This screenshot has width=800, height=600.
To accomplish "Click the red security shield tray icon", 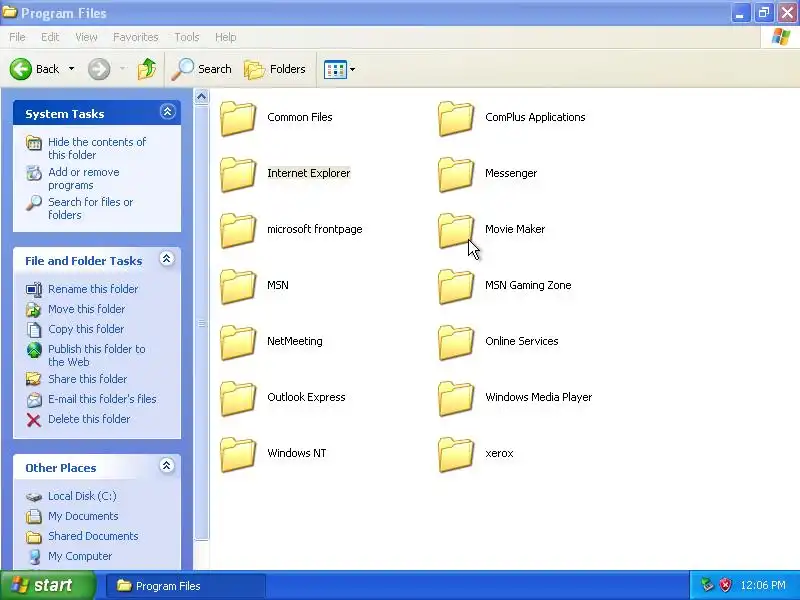I will point(725,585).
